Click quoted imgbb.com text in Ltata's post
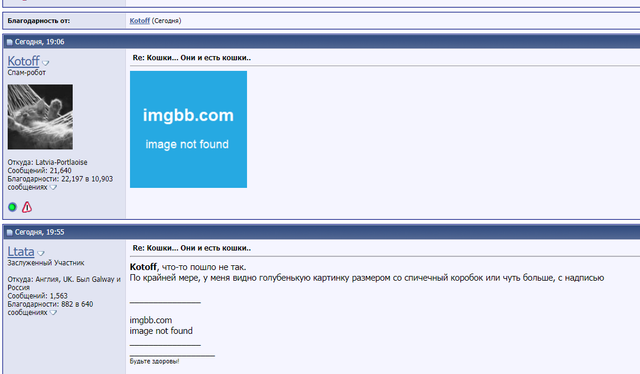Image resolution: width=640 pixels, height=374 pixels. point(151,320)
